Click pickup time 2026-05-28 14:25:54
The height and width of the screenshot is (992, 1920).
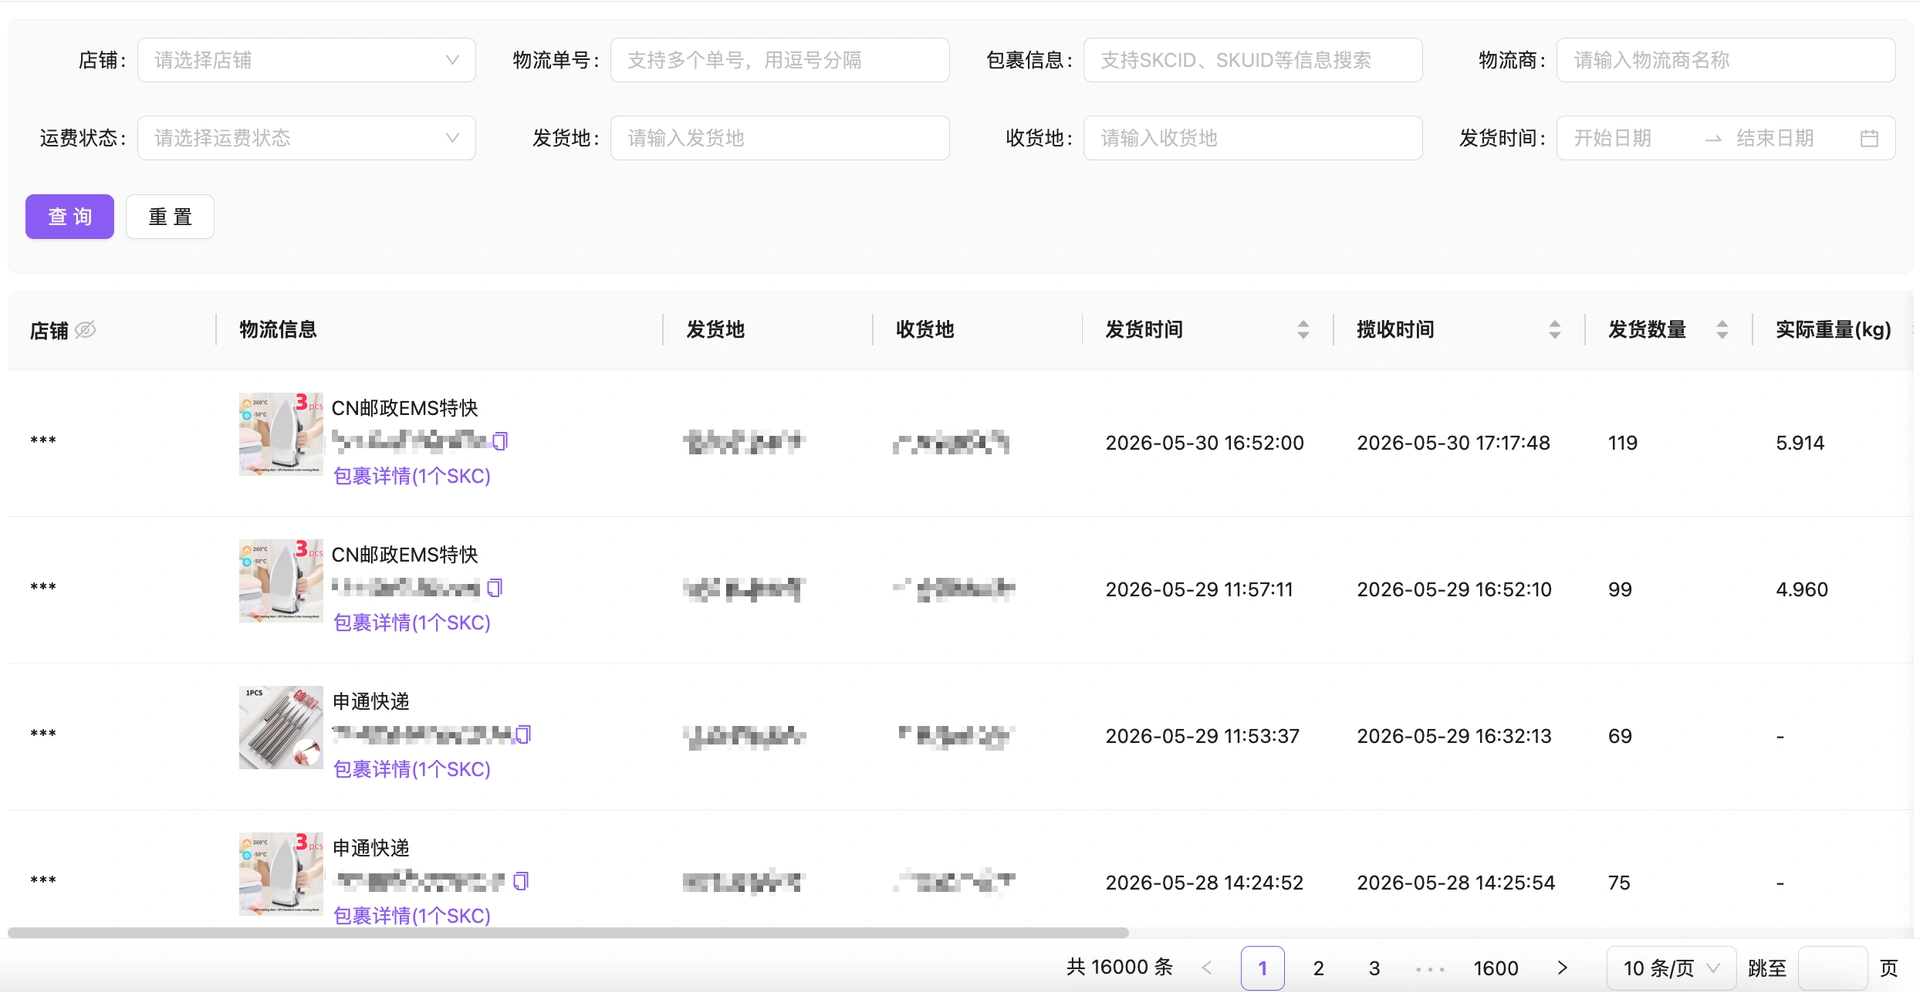coord(1456,882)
